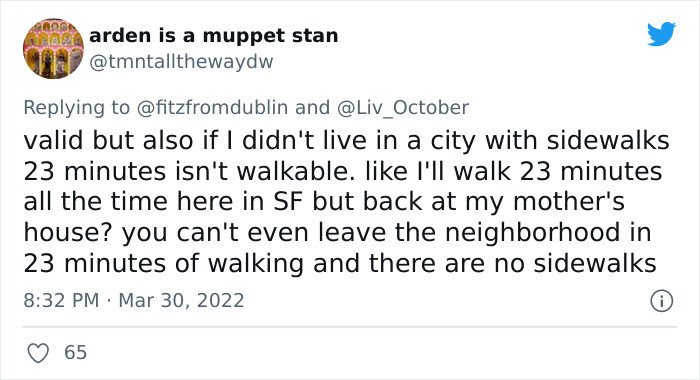Open the "arden is a muppet stan" profile name

[214, 36]
